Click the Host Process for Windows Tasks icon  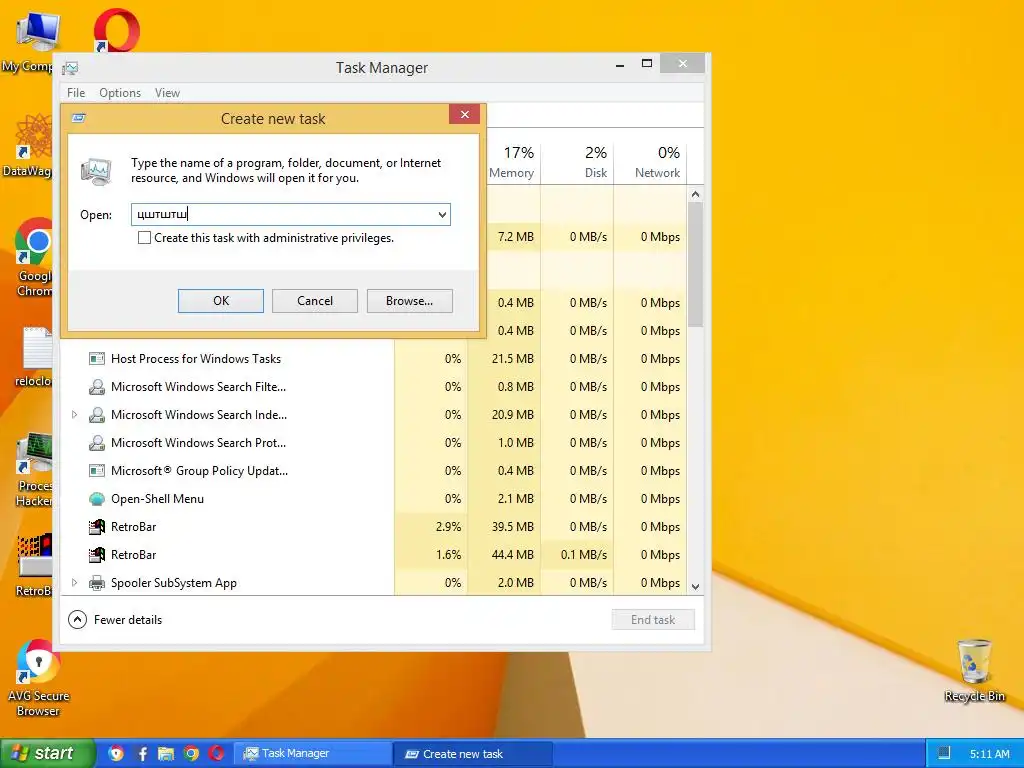click(x=97, y=359)
